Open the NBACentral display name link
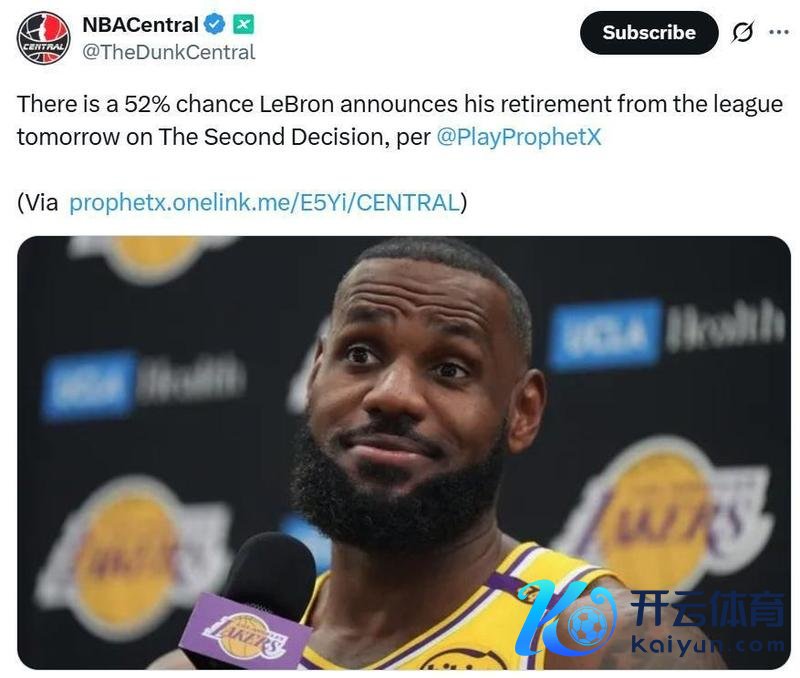The height and width of the screenshot is (678, 800). (140, 24)
